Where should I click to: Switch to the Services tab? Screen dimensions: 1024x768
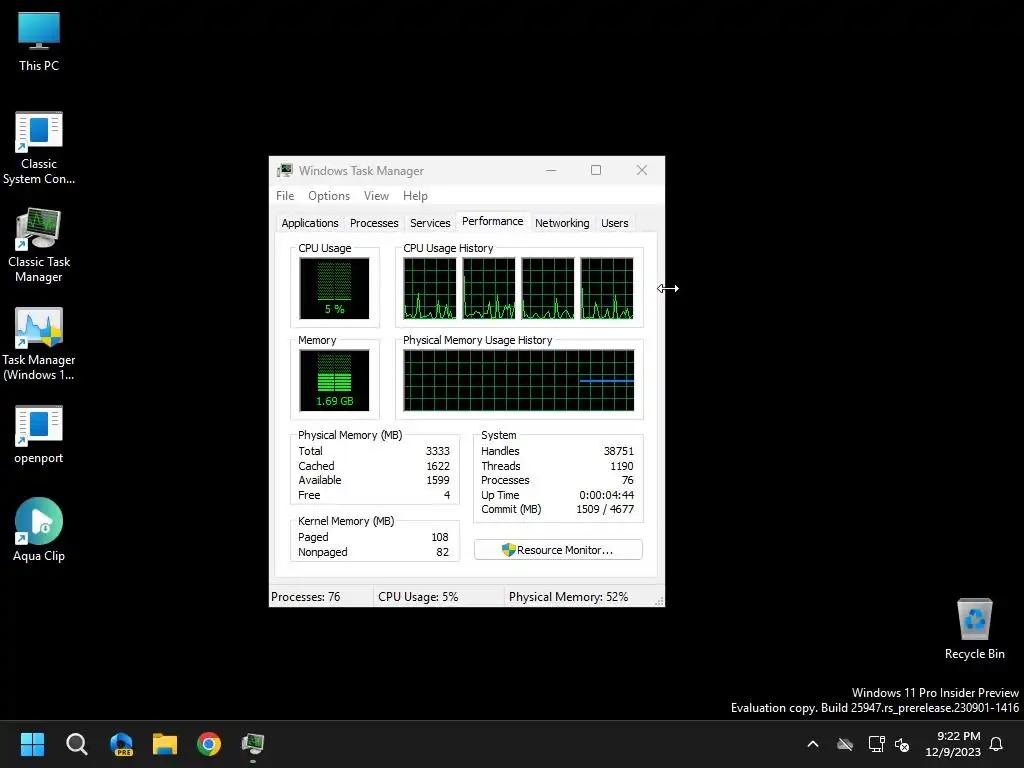pyautogui.click(x=430, y=223)
